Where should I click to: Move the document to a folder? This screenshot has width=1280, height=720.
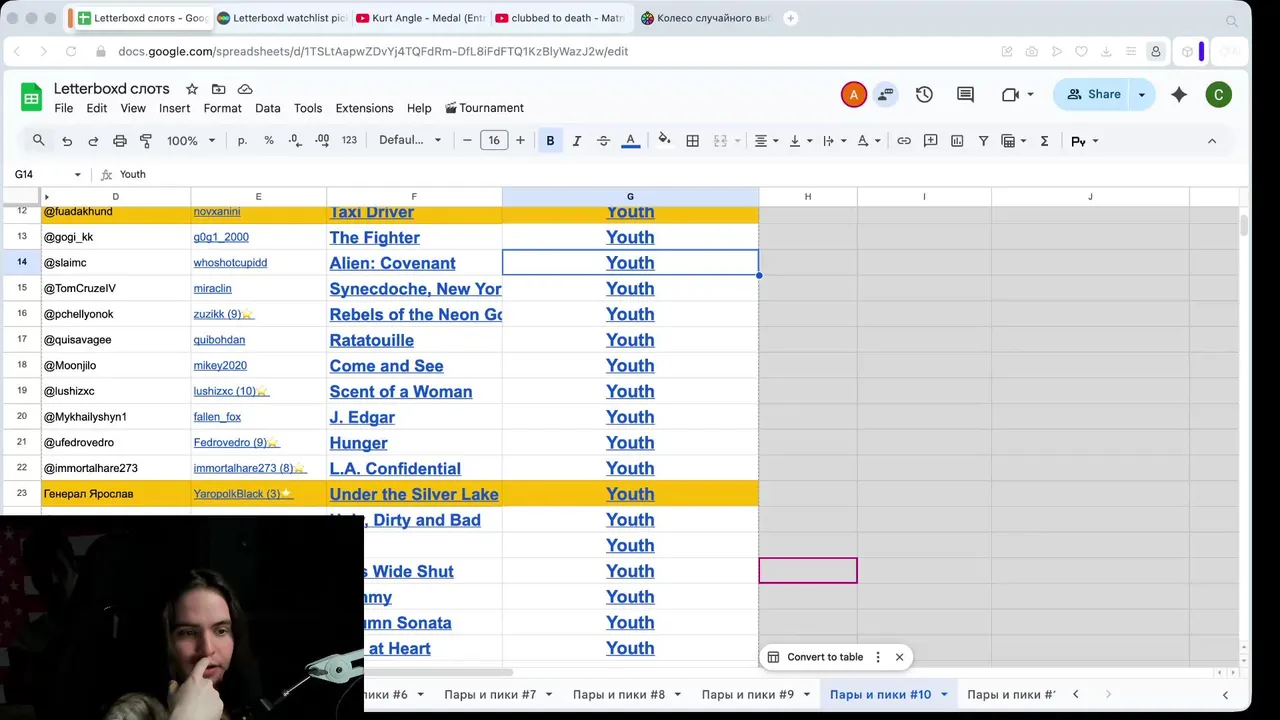click(x=218, y=89)
